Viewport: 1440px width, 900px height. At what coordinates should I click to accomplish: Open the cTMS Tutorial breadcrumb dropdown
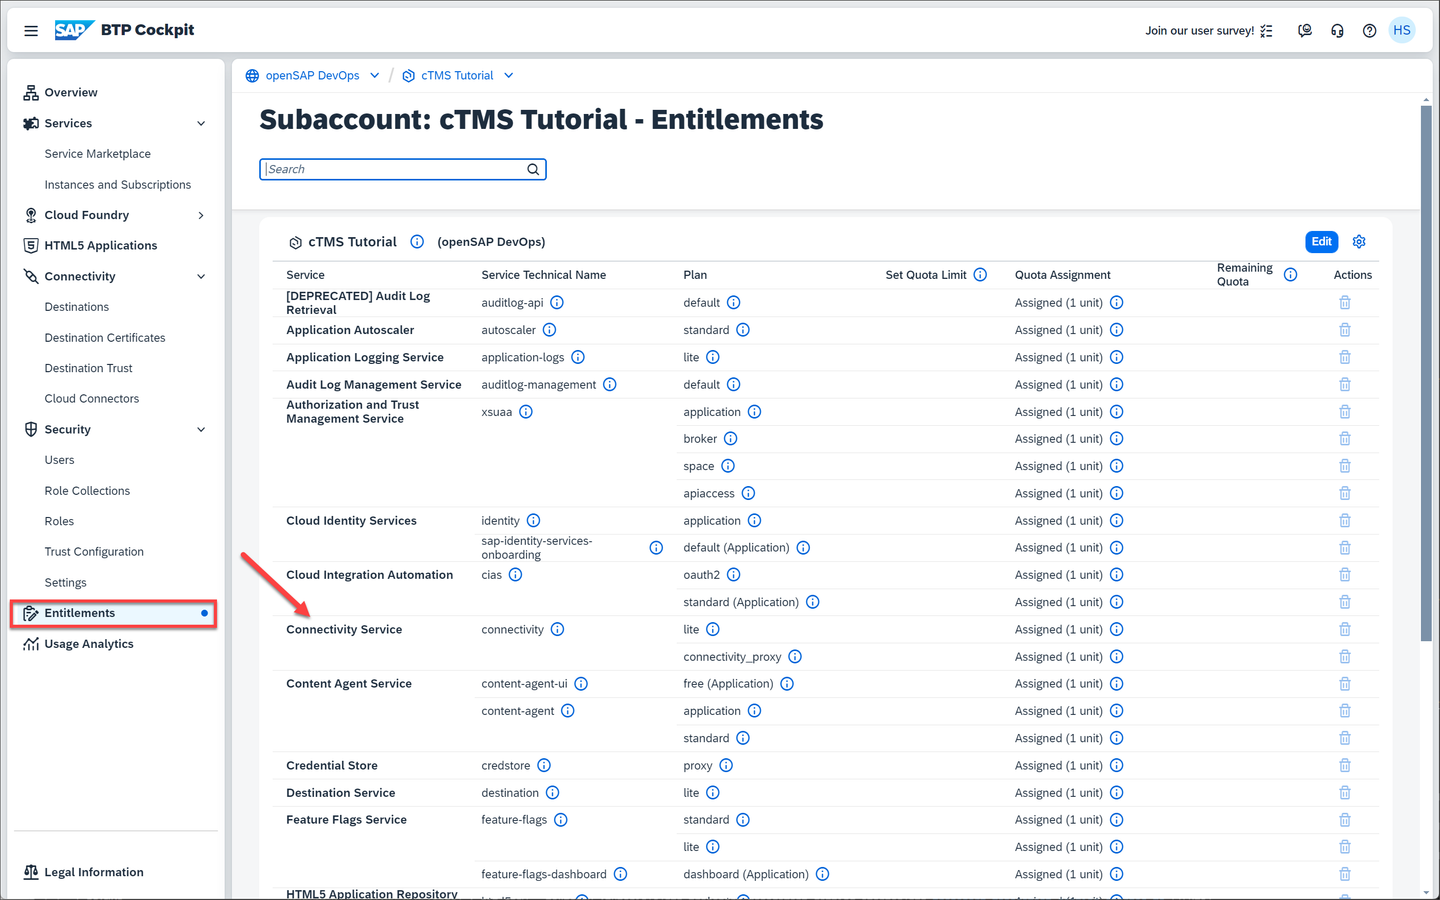click(508, 76)
